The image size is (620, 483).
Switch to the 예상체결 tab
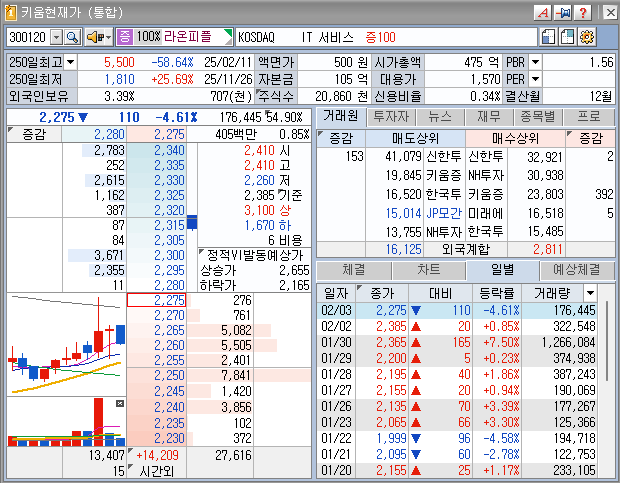tap(577, 270)
